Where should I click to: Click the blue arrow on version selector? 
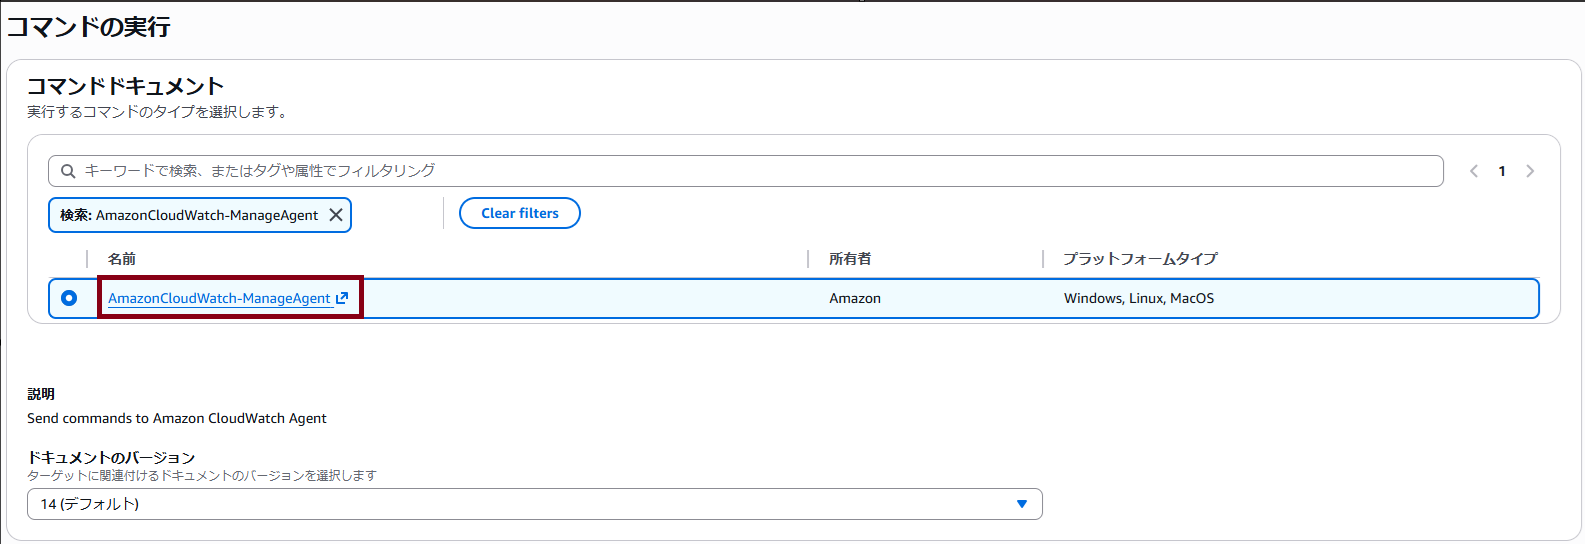coord(1021,504)
